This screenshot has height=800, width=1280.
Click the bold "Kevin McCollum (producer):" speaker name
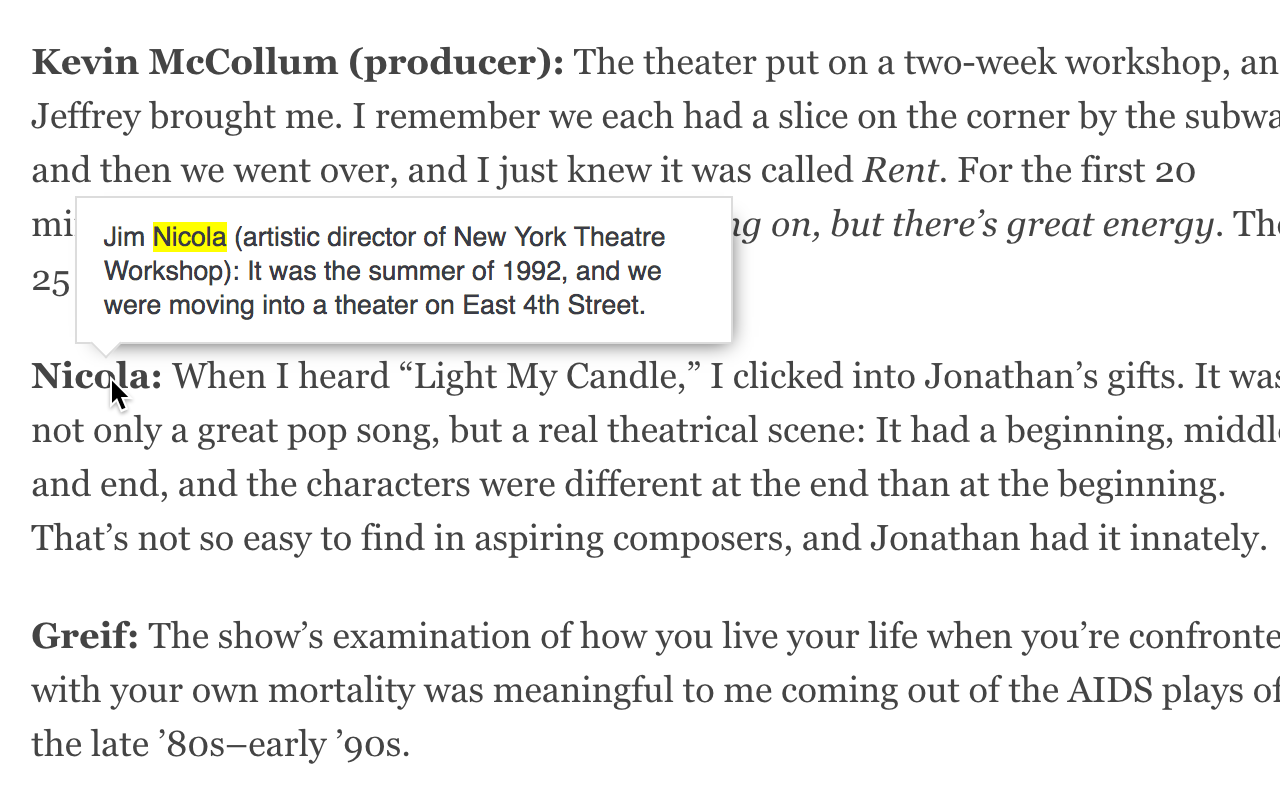pos(297,63)
